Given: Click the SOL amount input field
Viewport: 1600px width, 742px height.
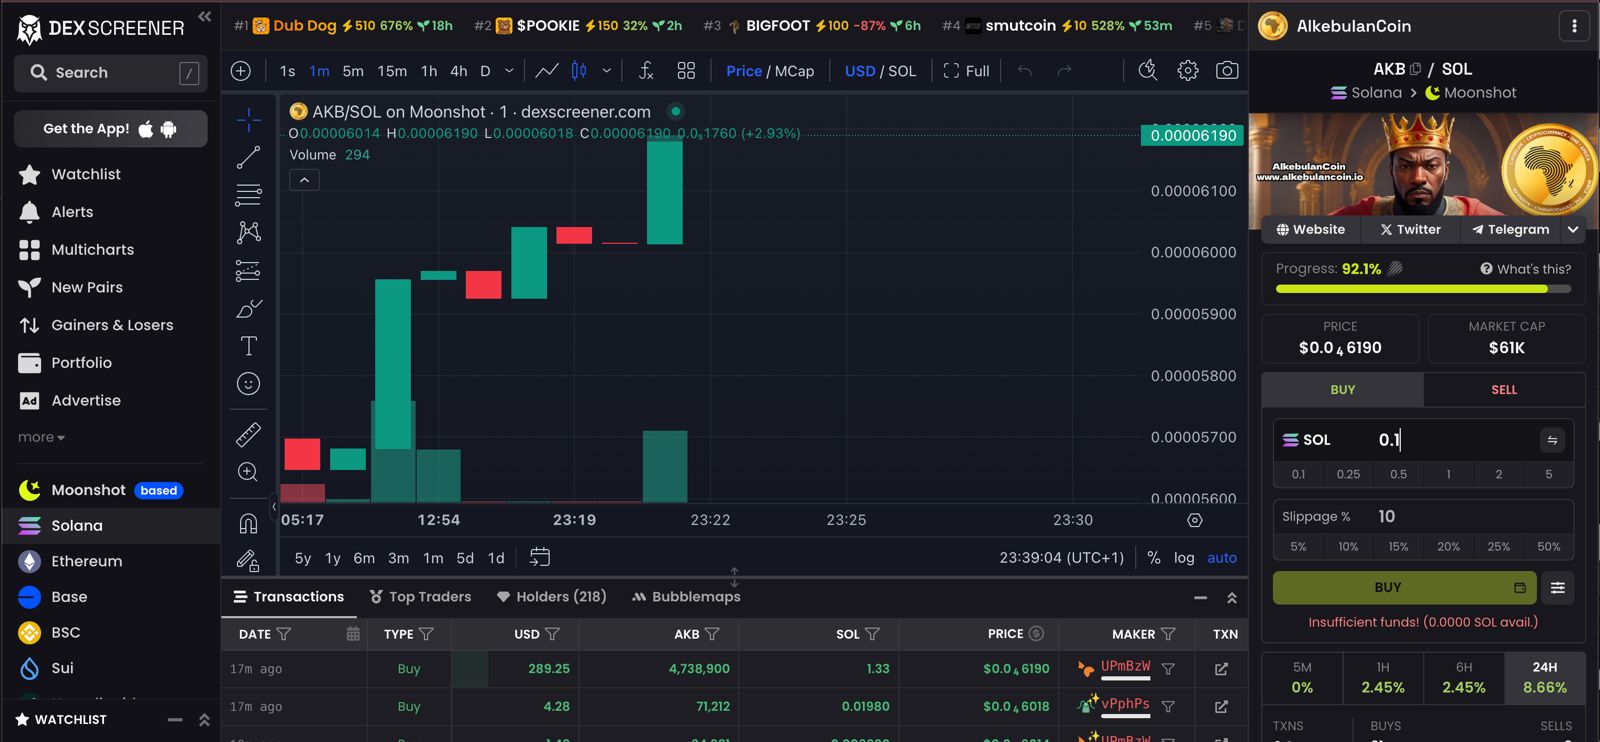Looking at the screenshot, I should [1455, 440].
